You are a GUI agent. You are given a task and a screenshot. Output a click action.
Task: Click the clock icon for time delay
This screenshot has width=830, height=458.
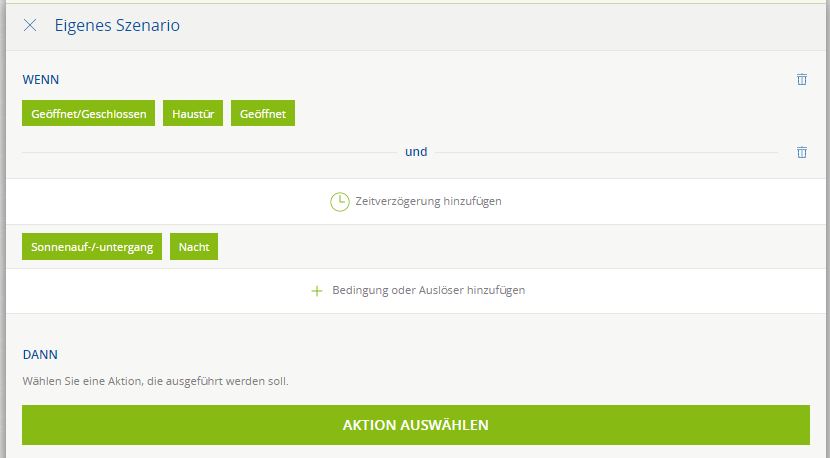tap(340, 201)
